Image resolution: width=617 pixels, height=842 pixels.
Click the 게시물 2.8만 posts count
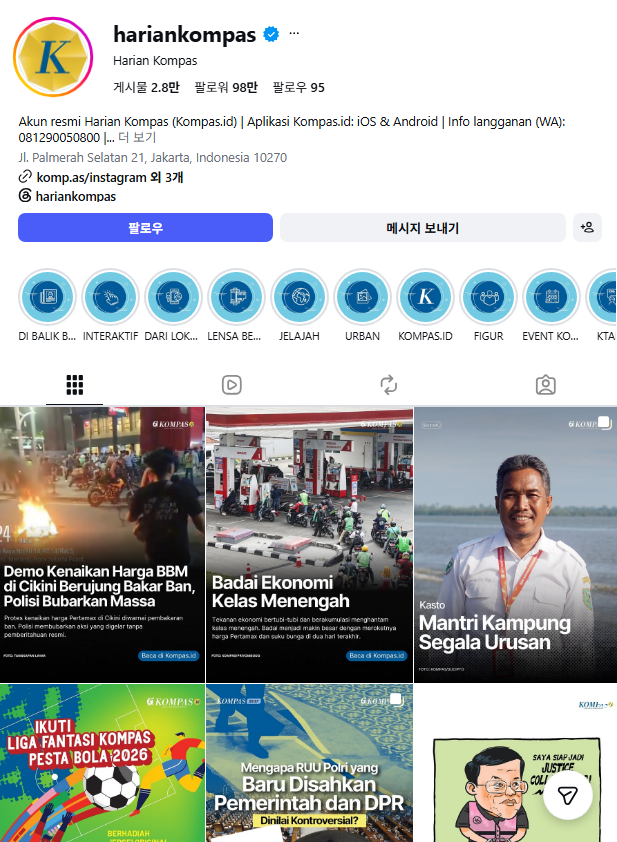point(146,88)
